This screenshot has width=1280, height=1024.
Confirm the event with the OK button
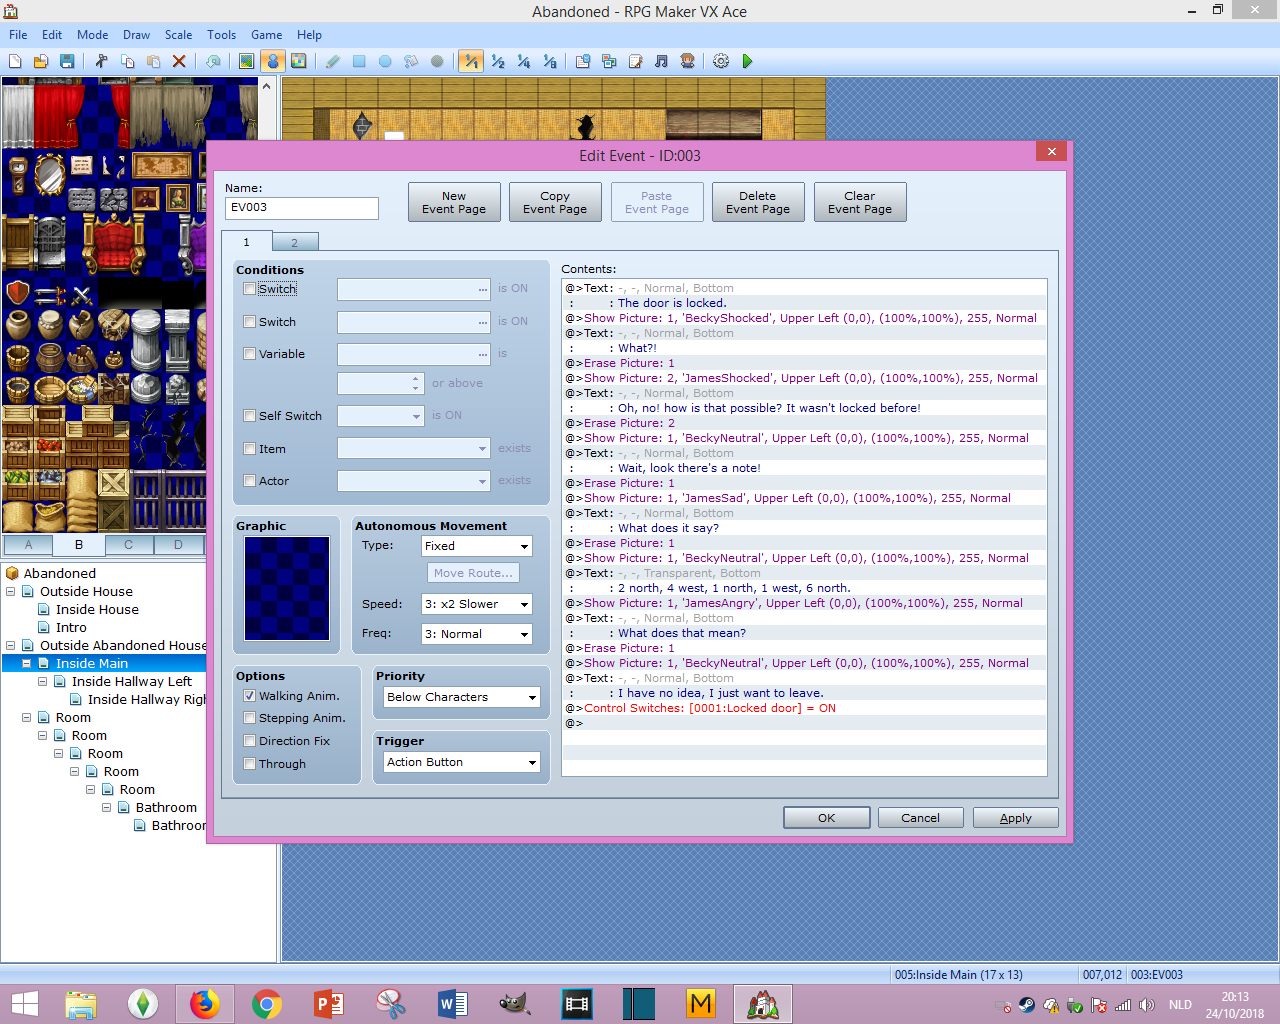(826, 818)
